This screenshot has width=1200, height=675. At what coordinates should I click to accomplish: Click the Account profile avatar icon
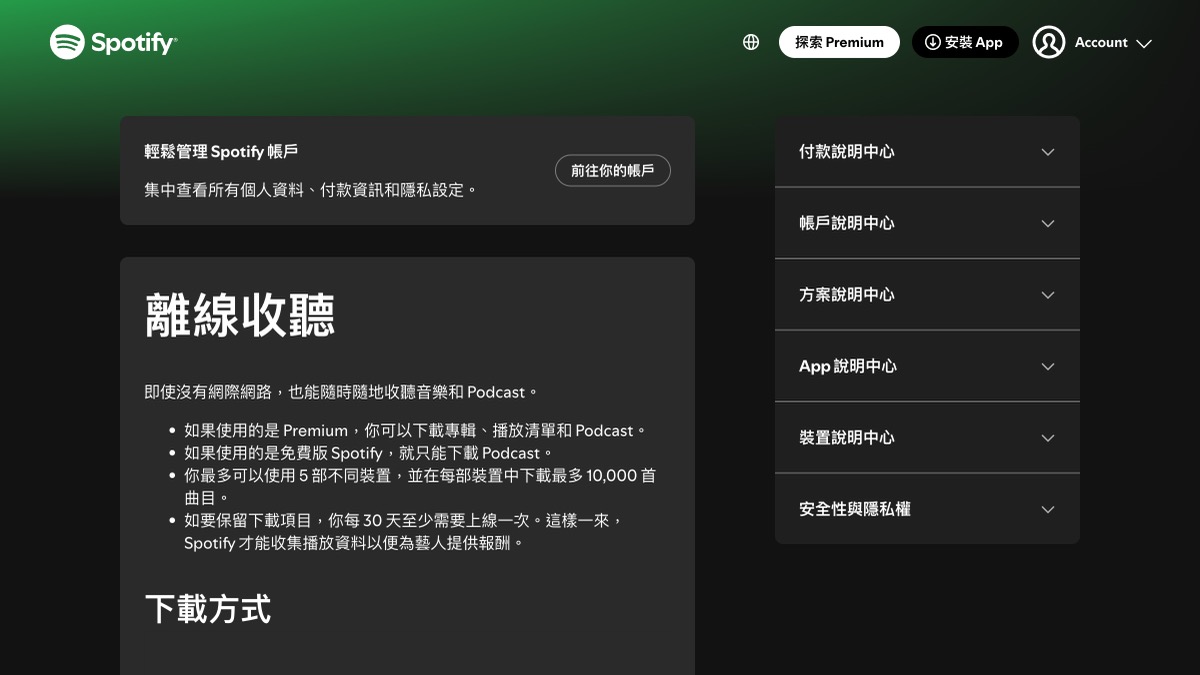click(1049, 42)
